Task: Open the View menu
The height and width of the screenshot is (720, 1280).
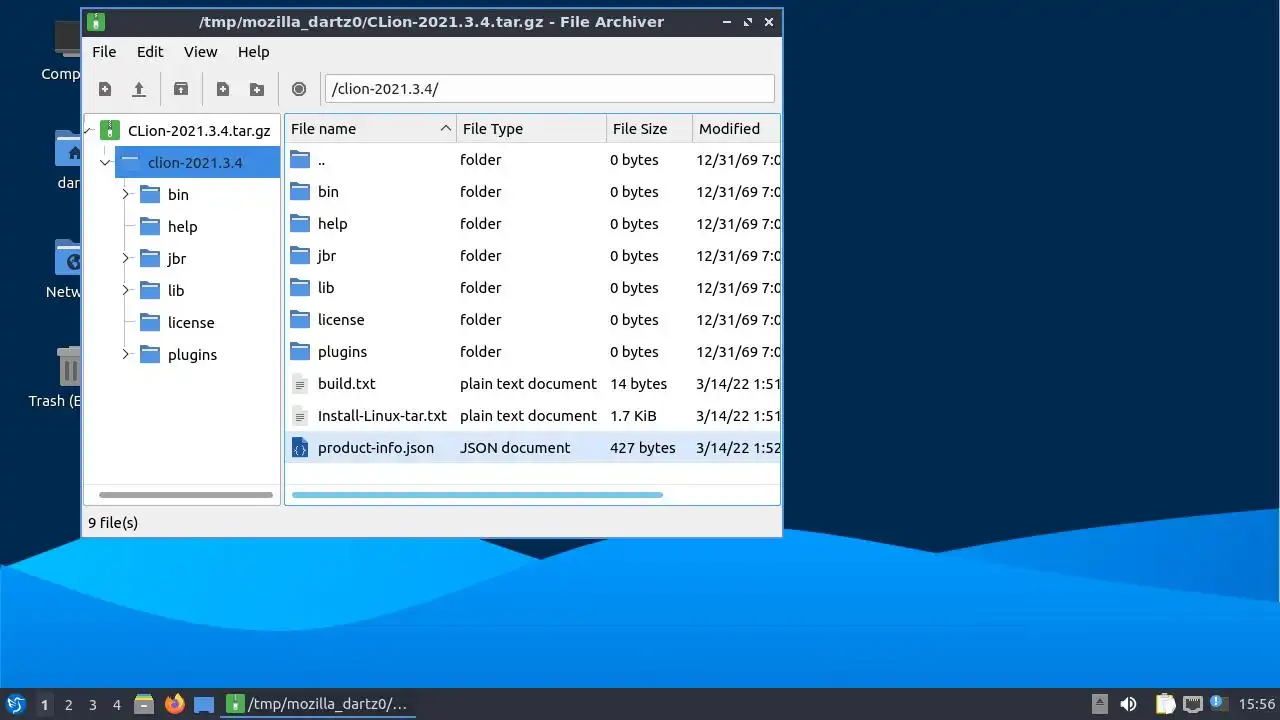Action: 200,52
